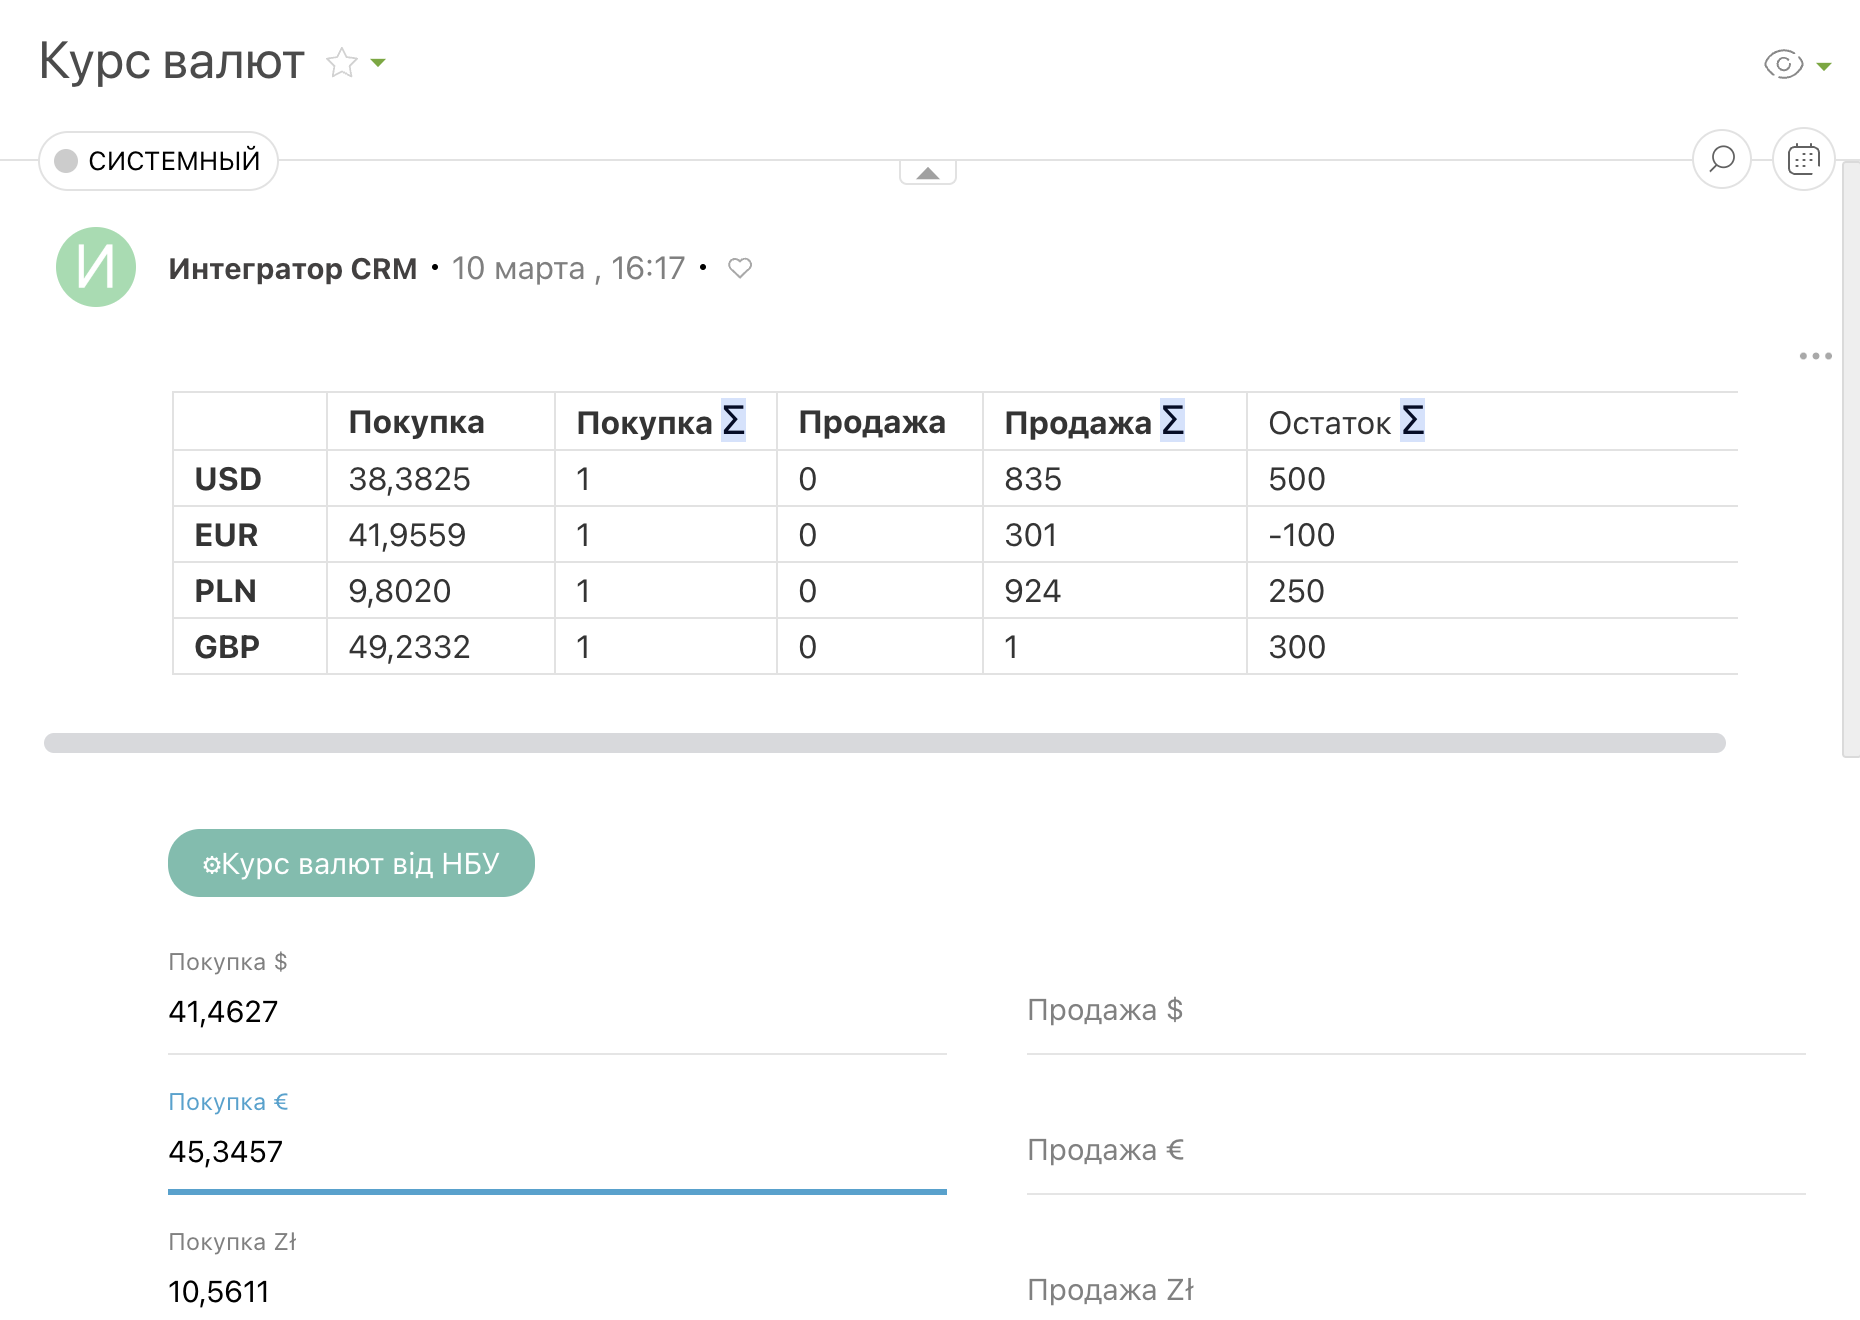The height and width of the screenshot is (1320, 1860).
Task: Open the three-dots post options menu
Action: (x=1815, y=356)
